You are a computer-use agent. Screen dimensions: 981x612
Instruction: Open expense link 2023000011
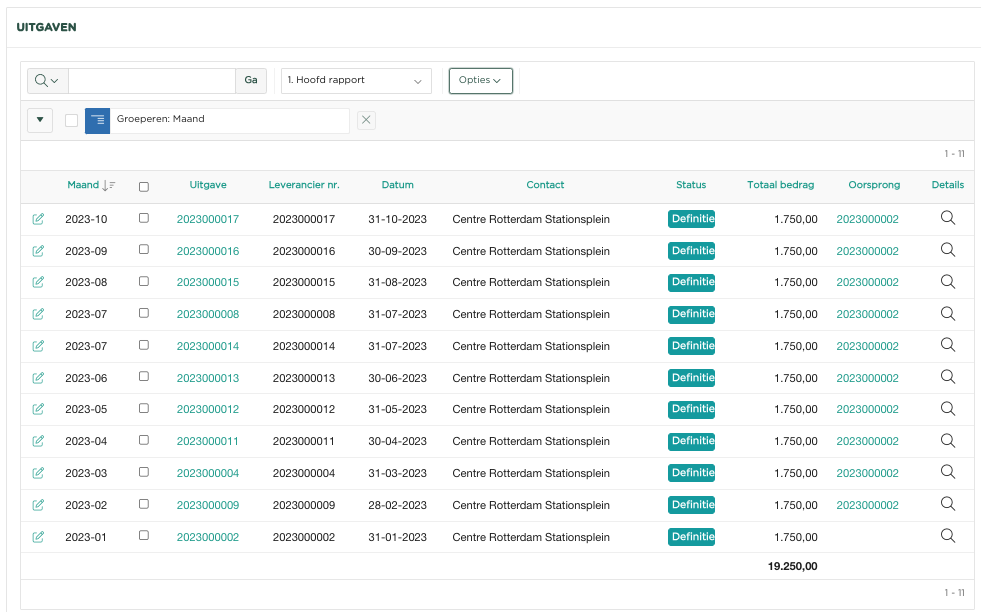click(x=208, y=441)
